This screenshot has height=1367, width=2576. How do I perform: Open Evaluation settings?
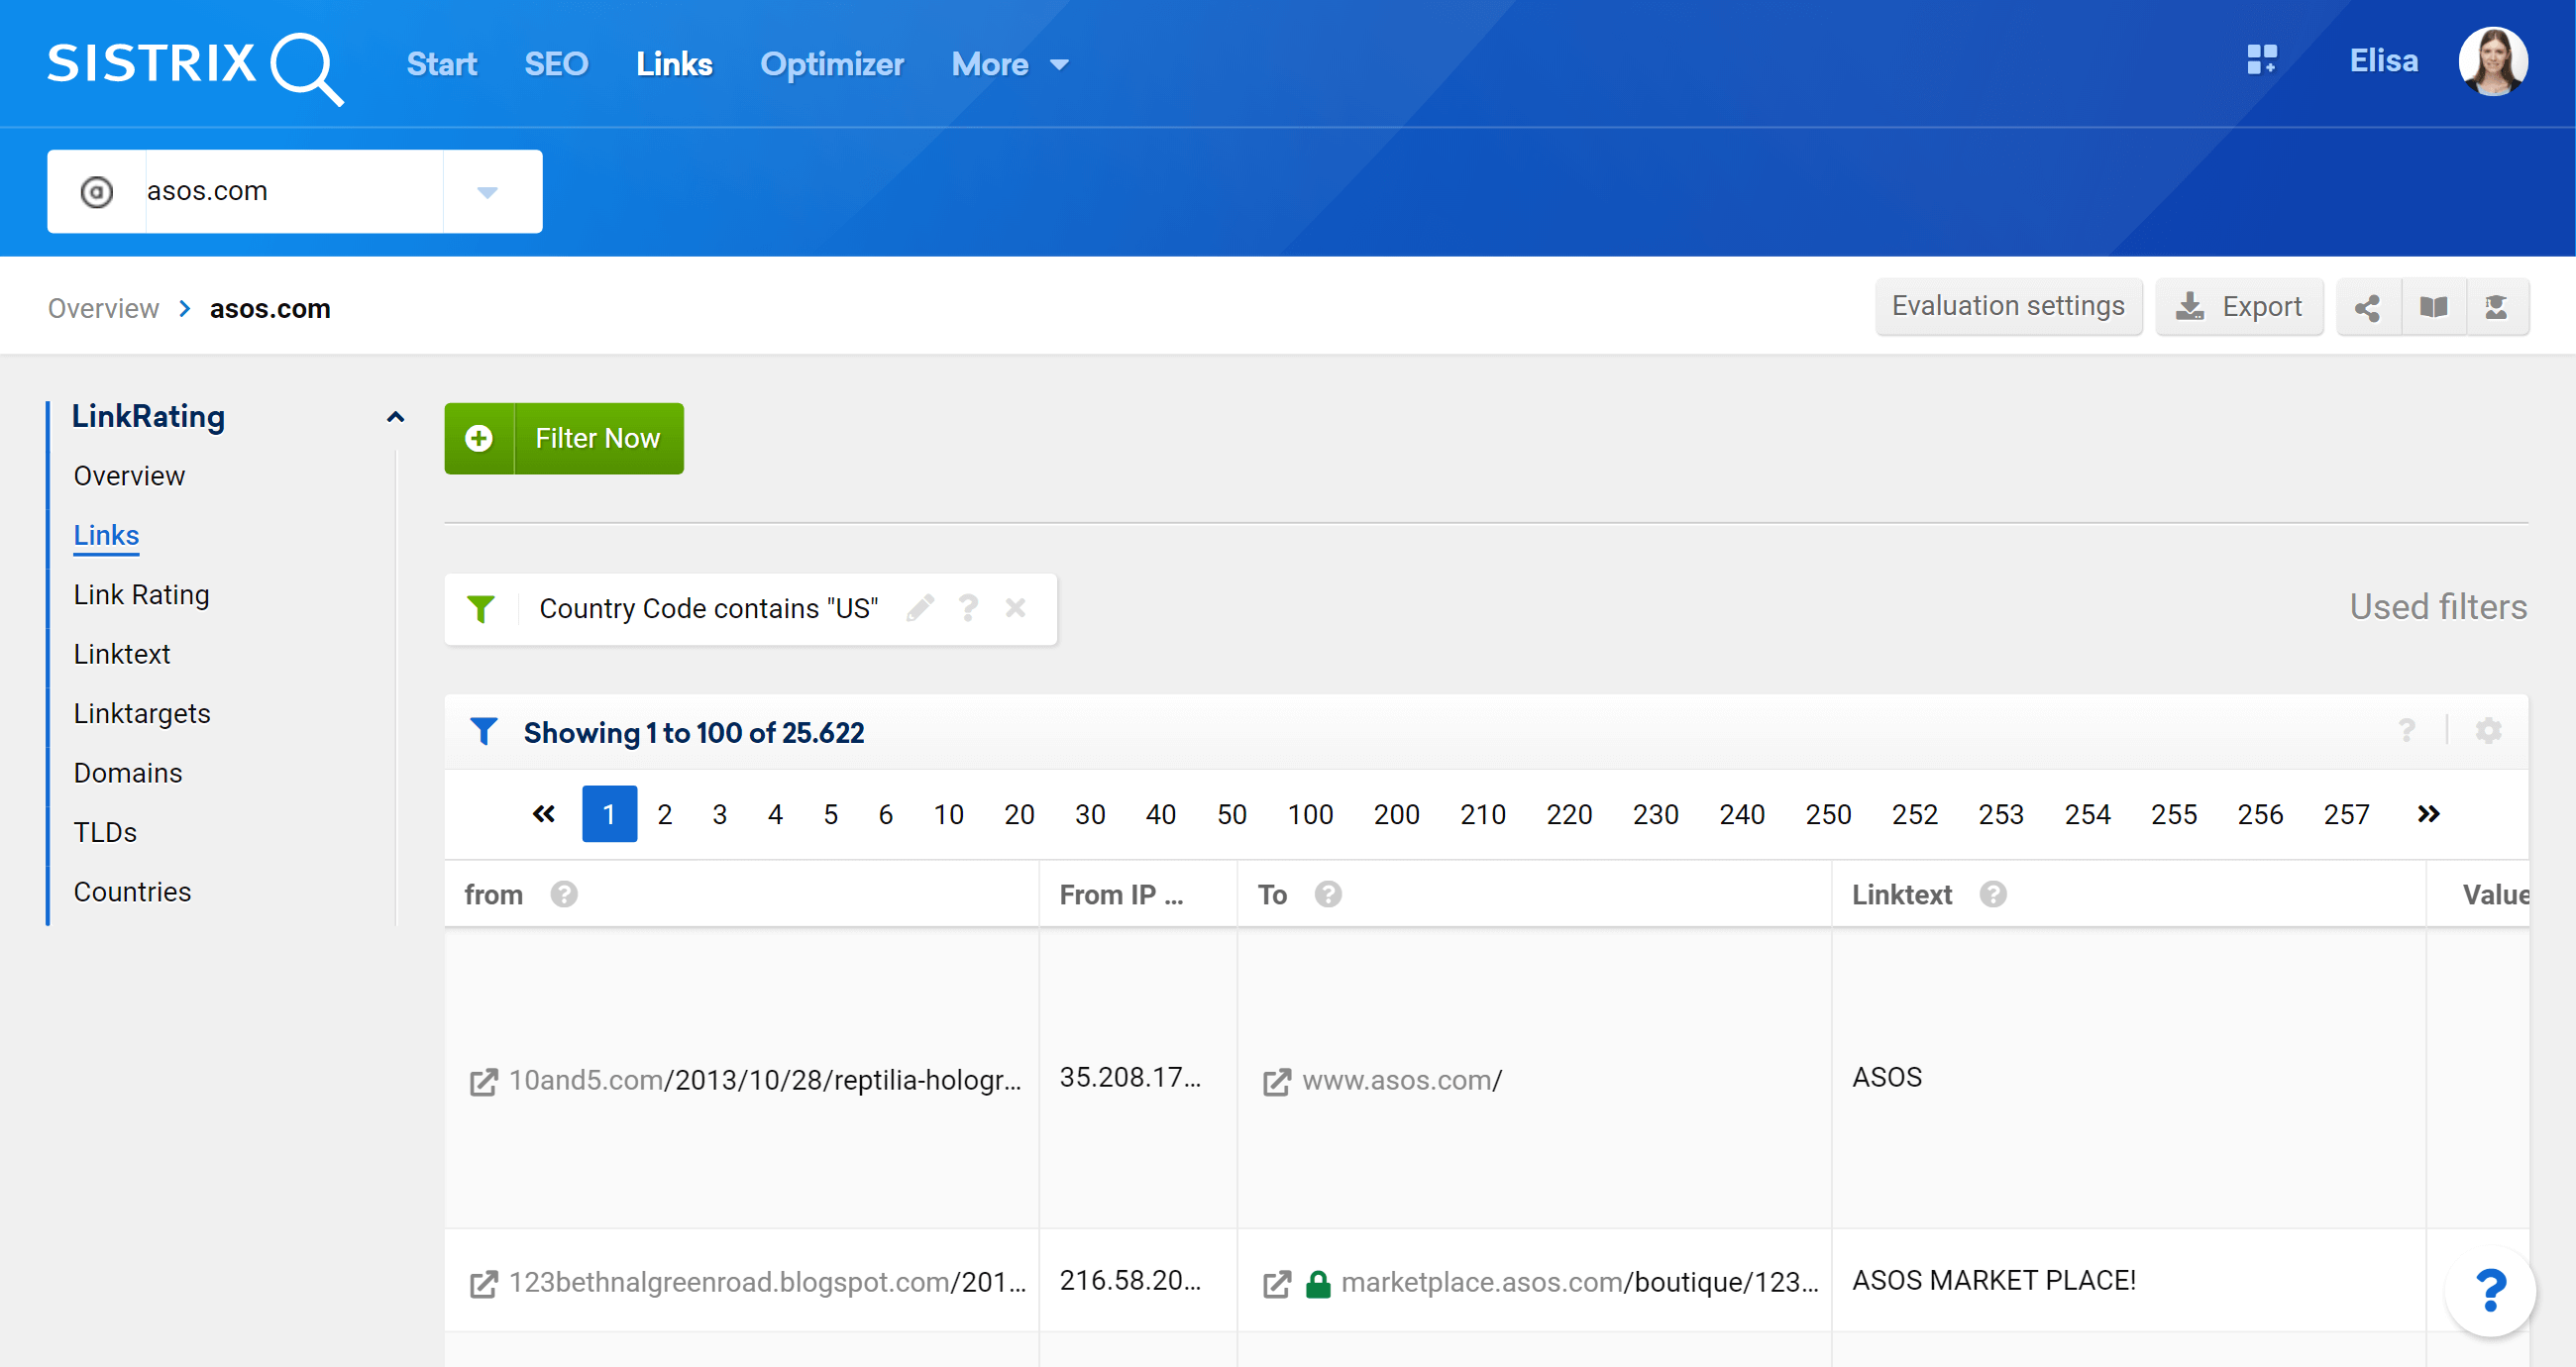point(2008,306)
